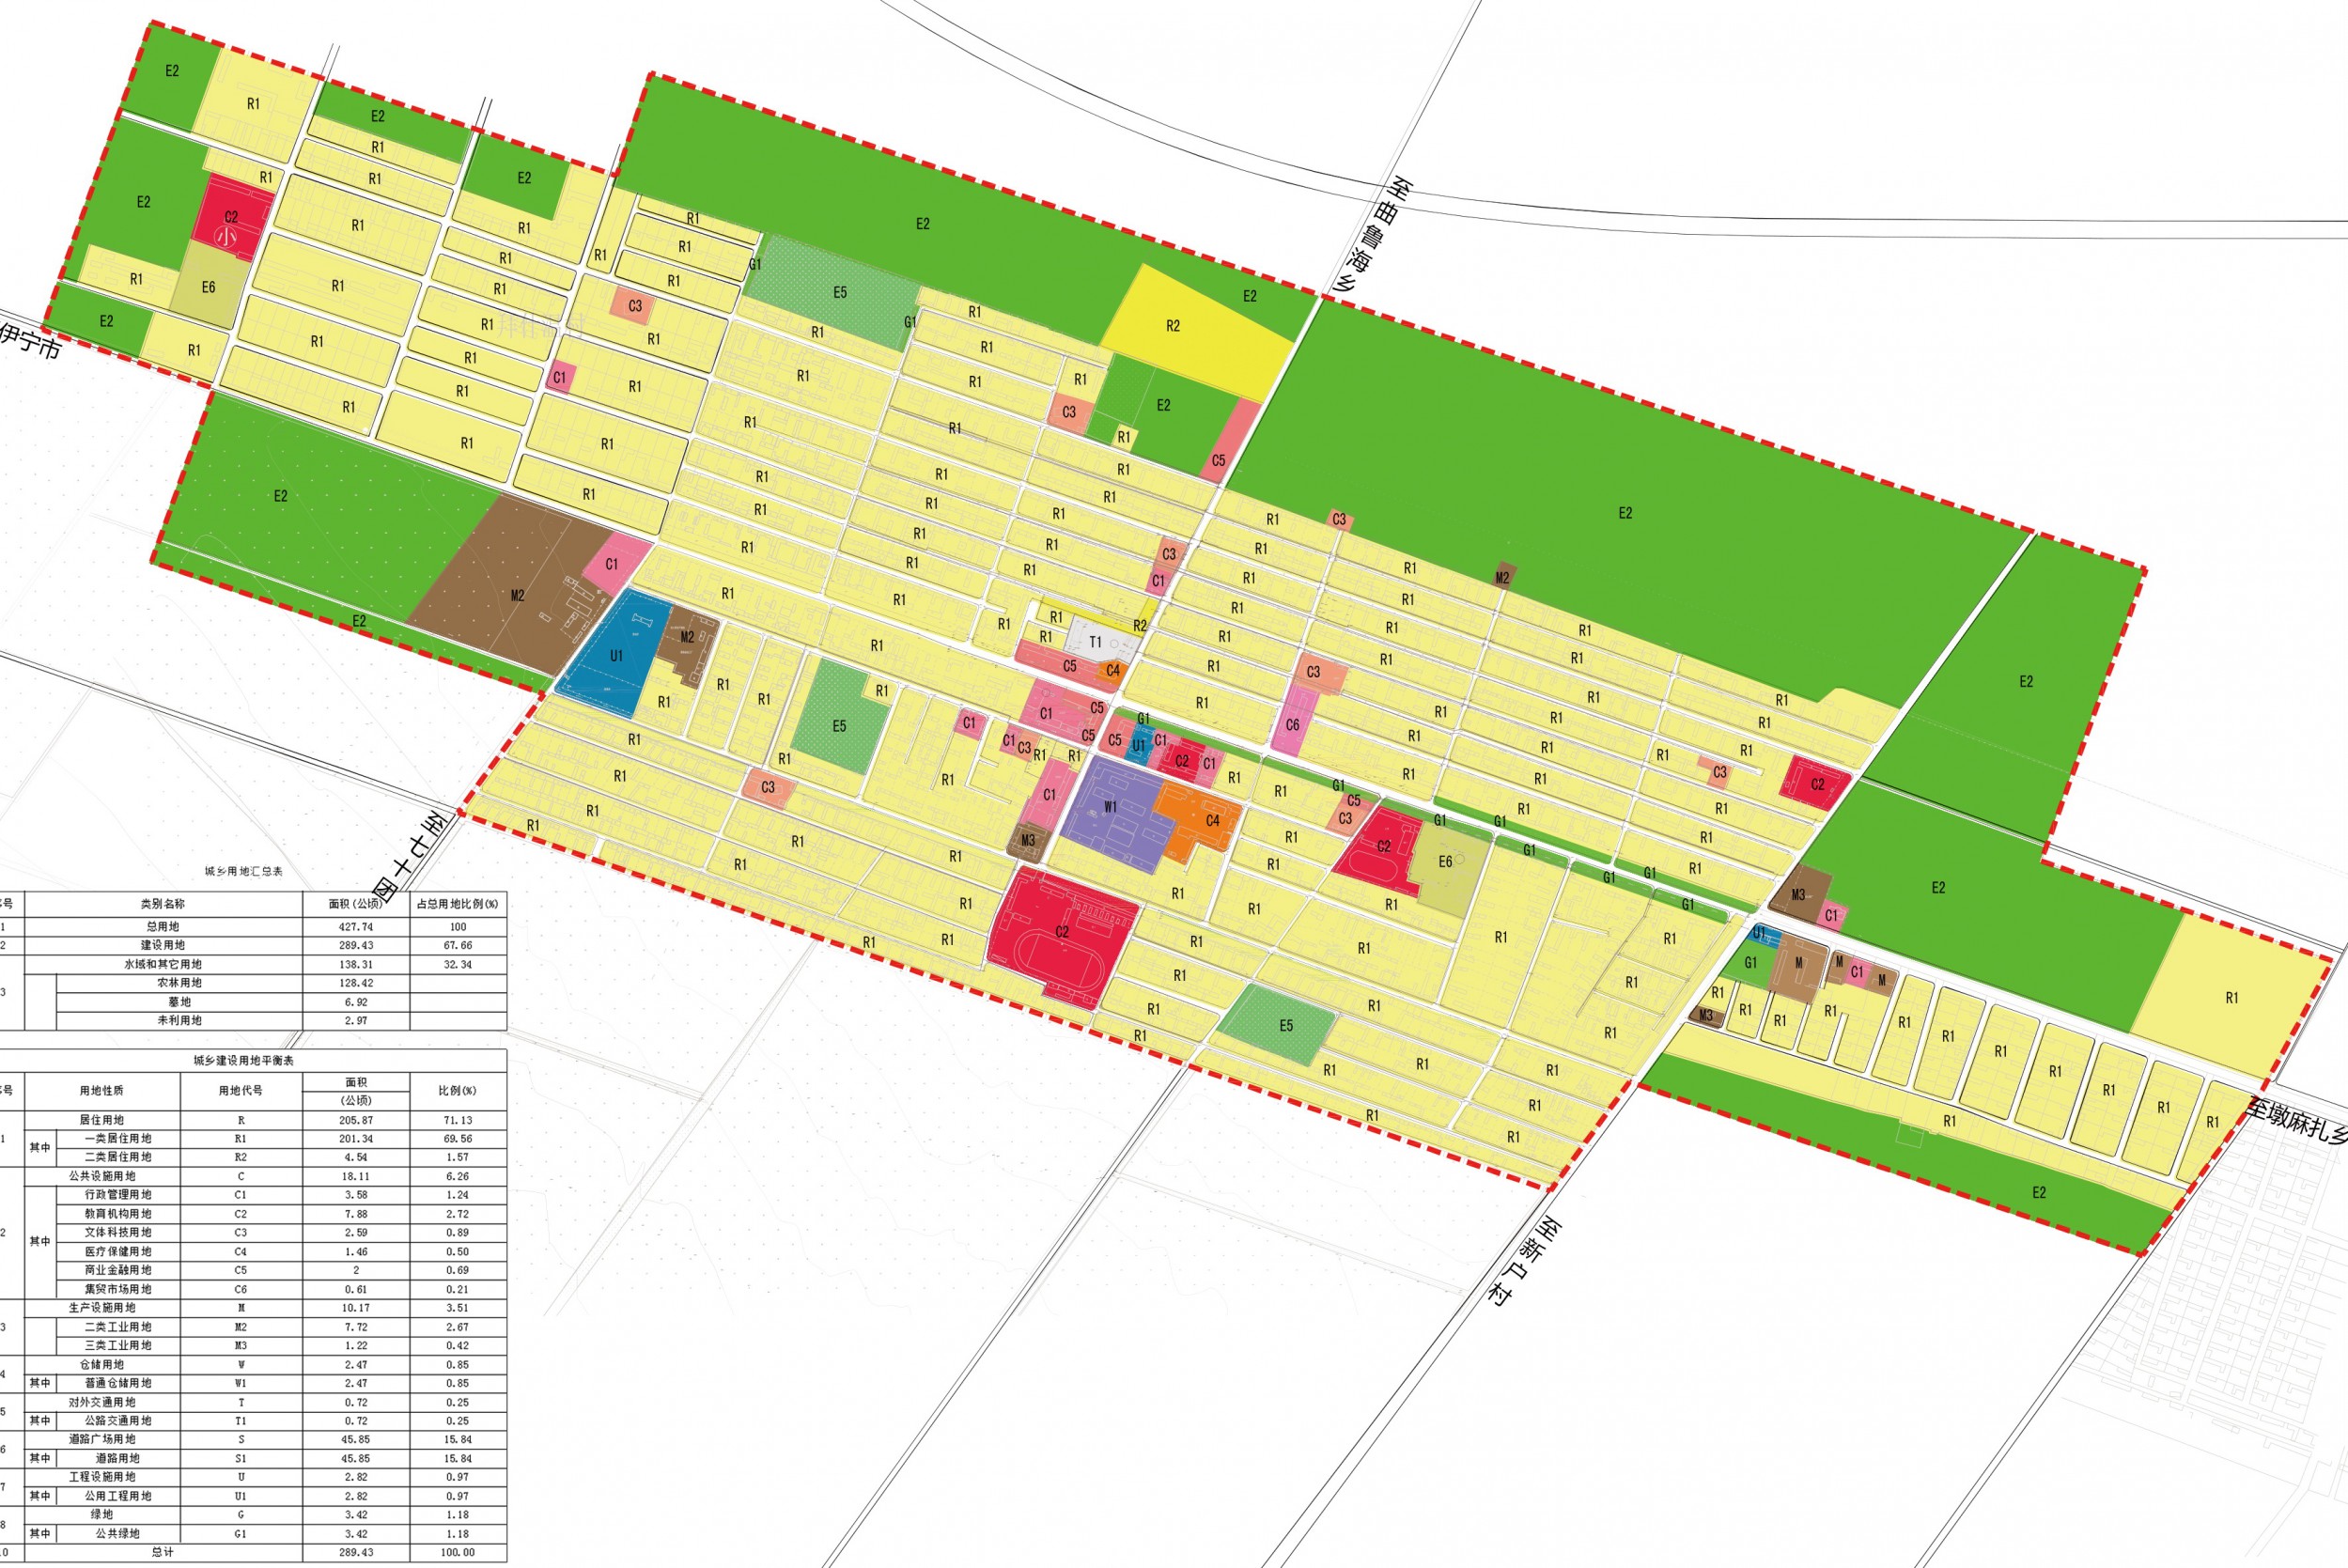This screenshot has width=2348, height=1568.
Task: Click the road label 至七十团
Action: point(411,857)
